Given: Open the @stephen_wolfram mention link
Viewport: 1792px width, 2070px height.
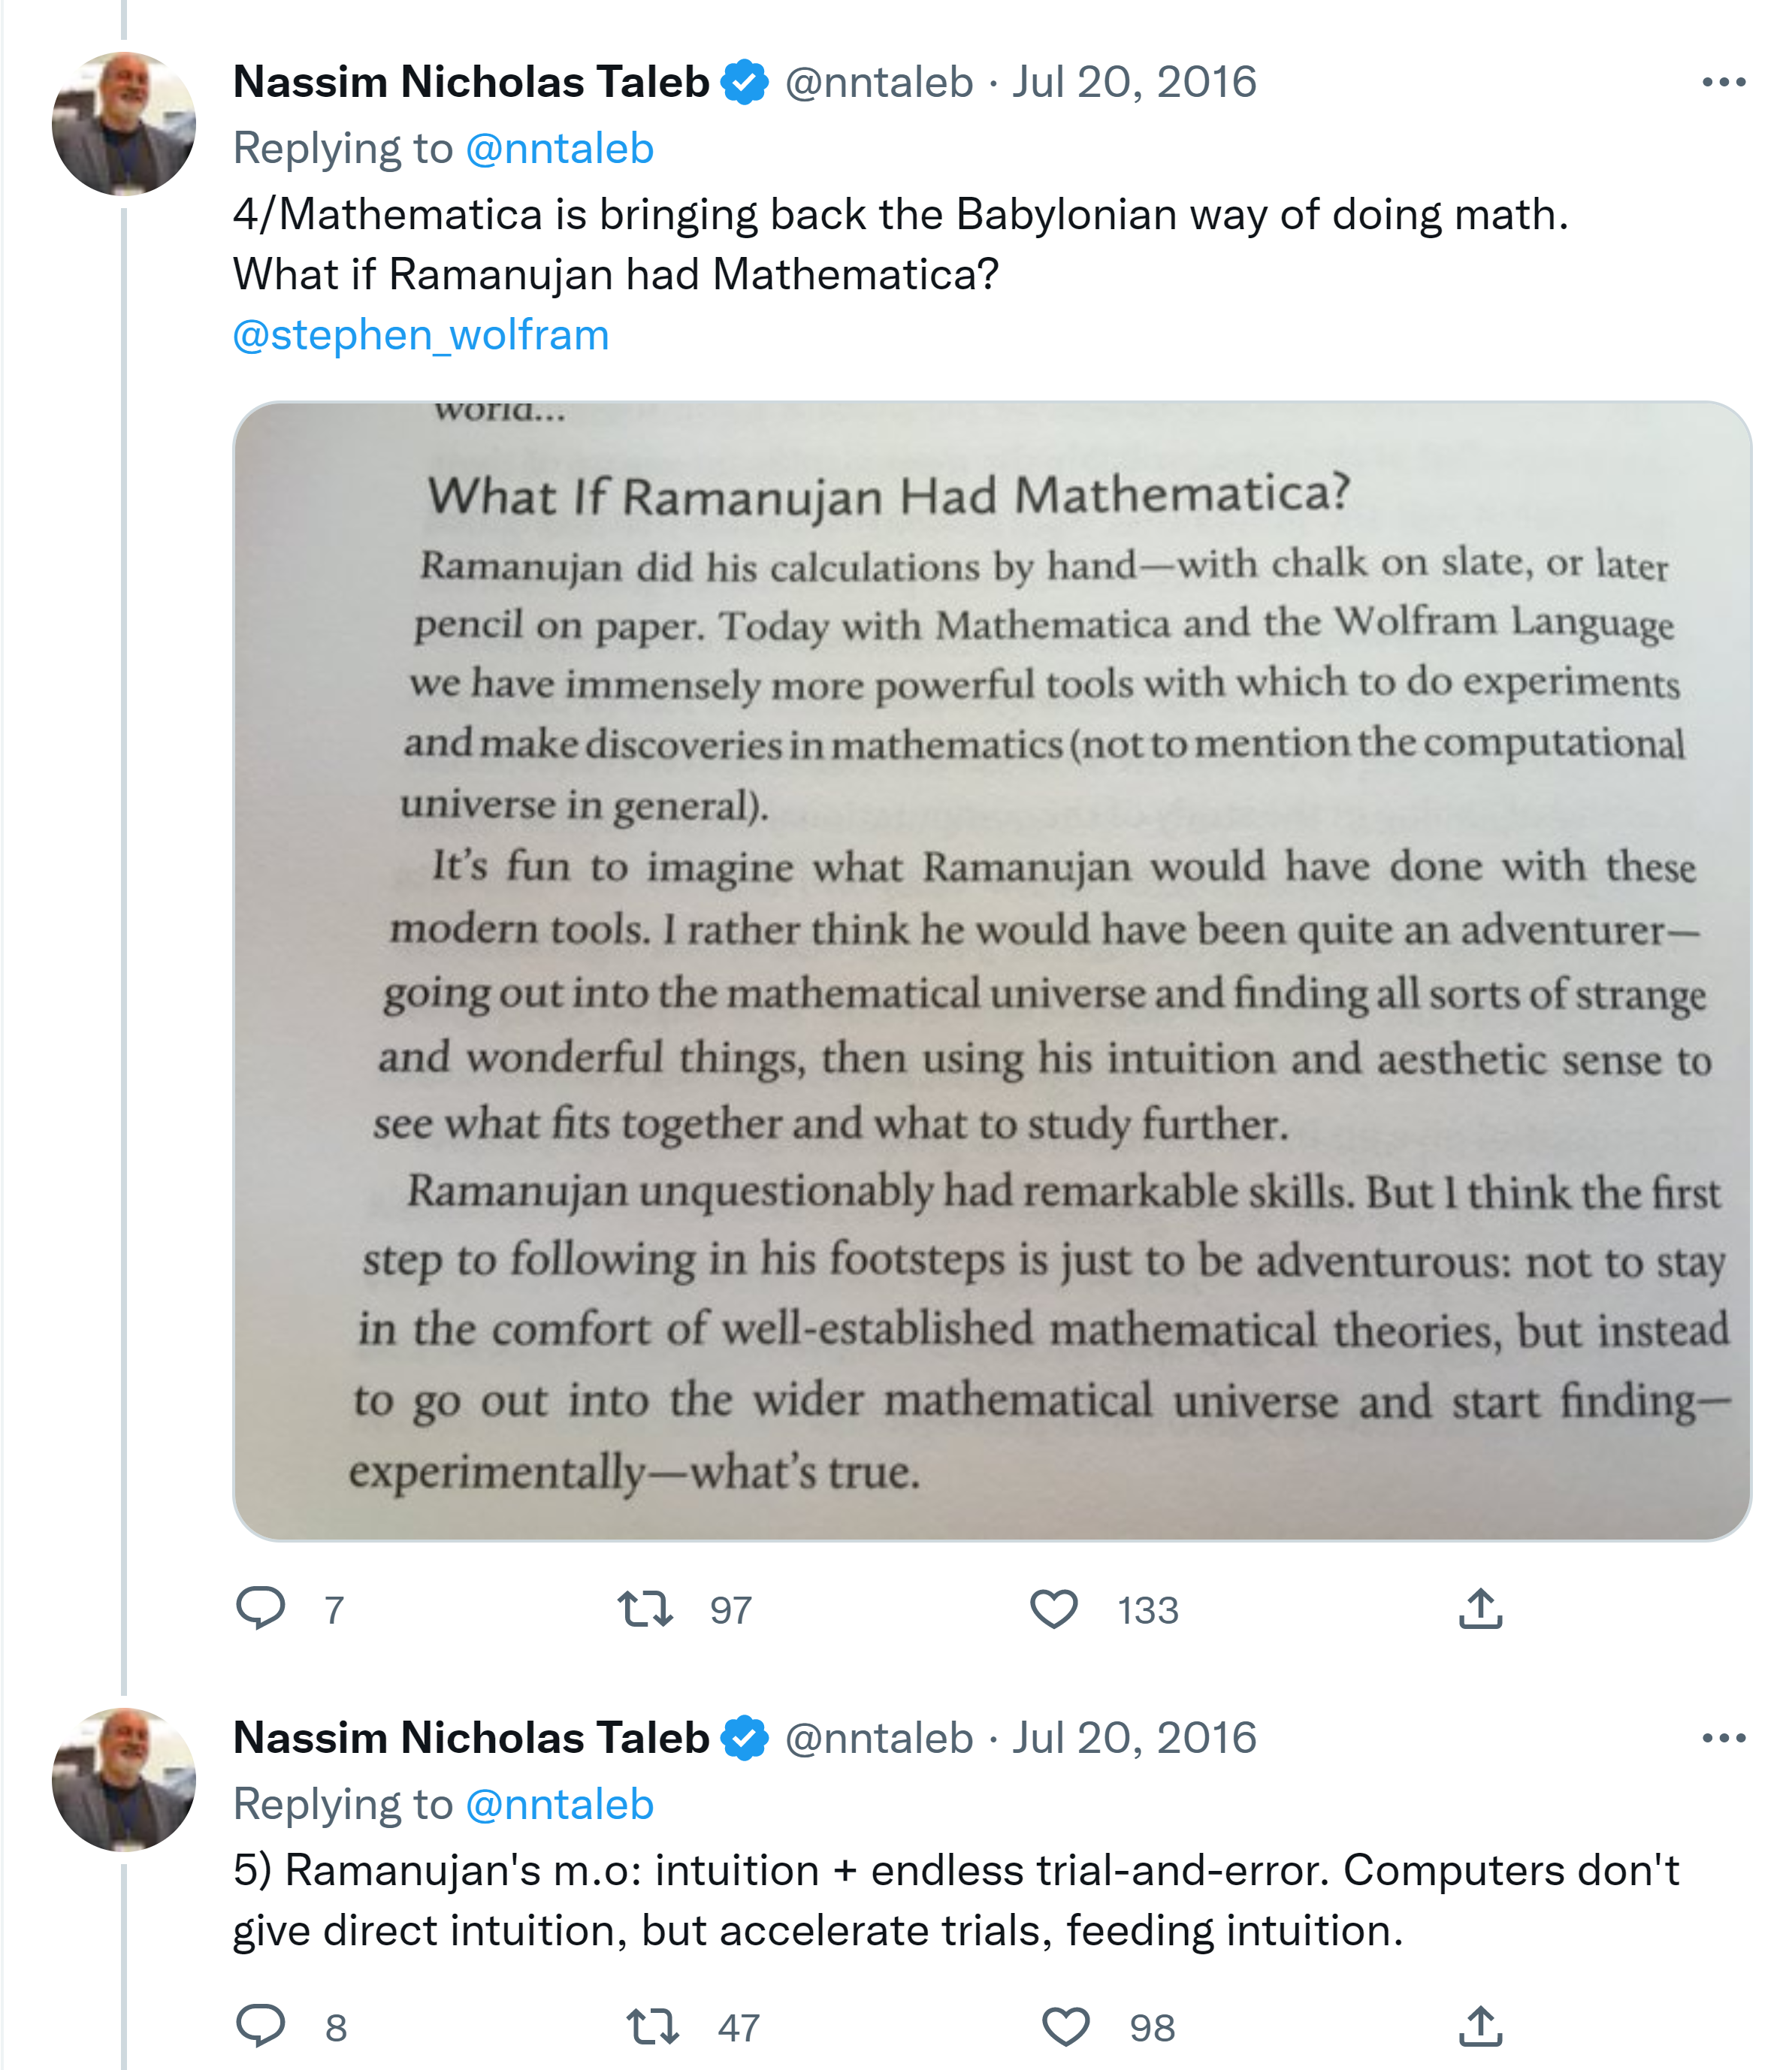Looking at the screenshot, I should pos(421,335).
